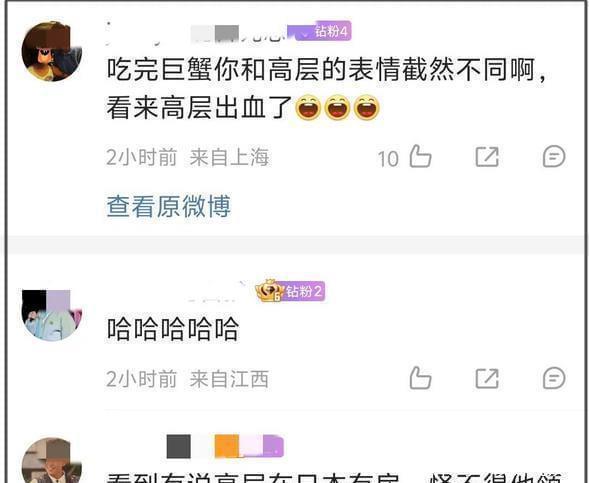
Task: Like the Shanghai comment with 10 likes
Action: pyautogui.click(x=420, y=156)
